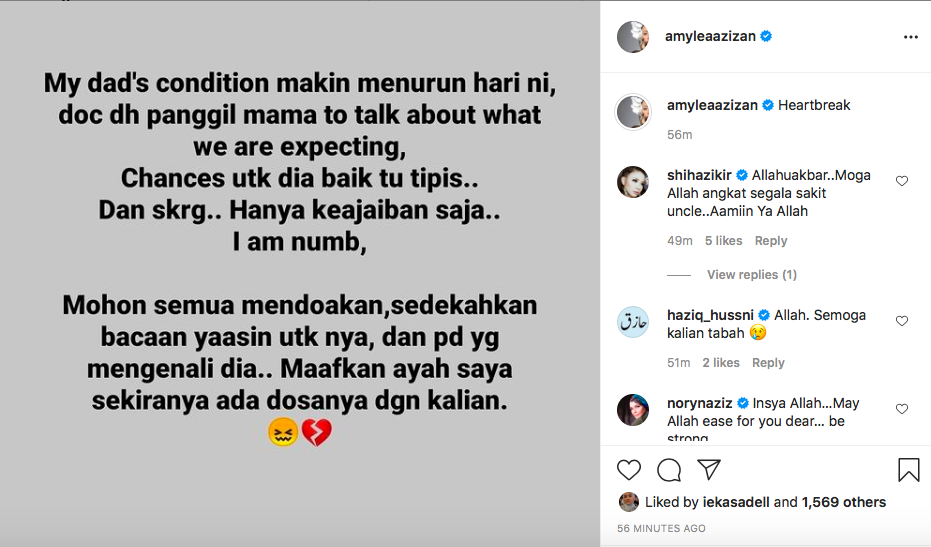View the 1,569 others who liked
This screenshot has width=931, height=547.
(844, 502)
